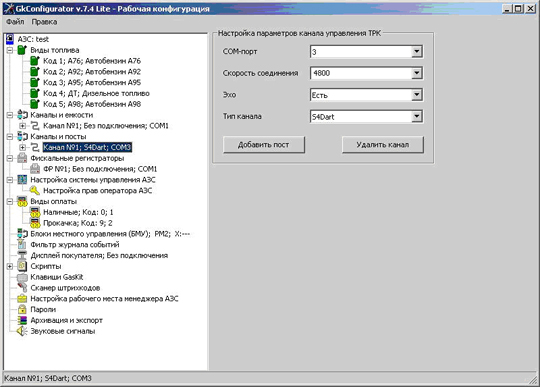Expand Канал №1; Без подключения; COM1 node
Viewport: 540px width, 387px height.
click(22, 126)
